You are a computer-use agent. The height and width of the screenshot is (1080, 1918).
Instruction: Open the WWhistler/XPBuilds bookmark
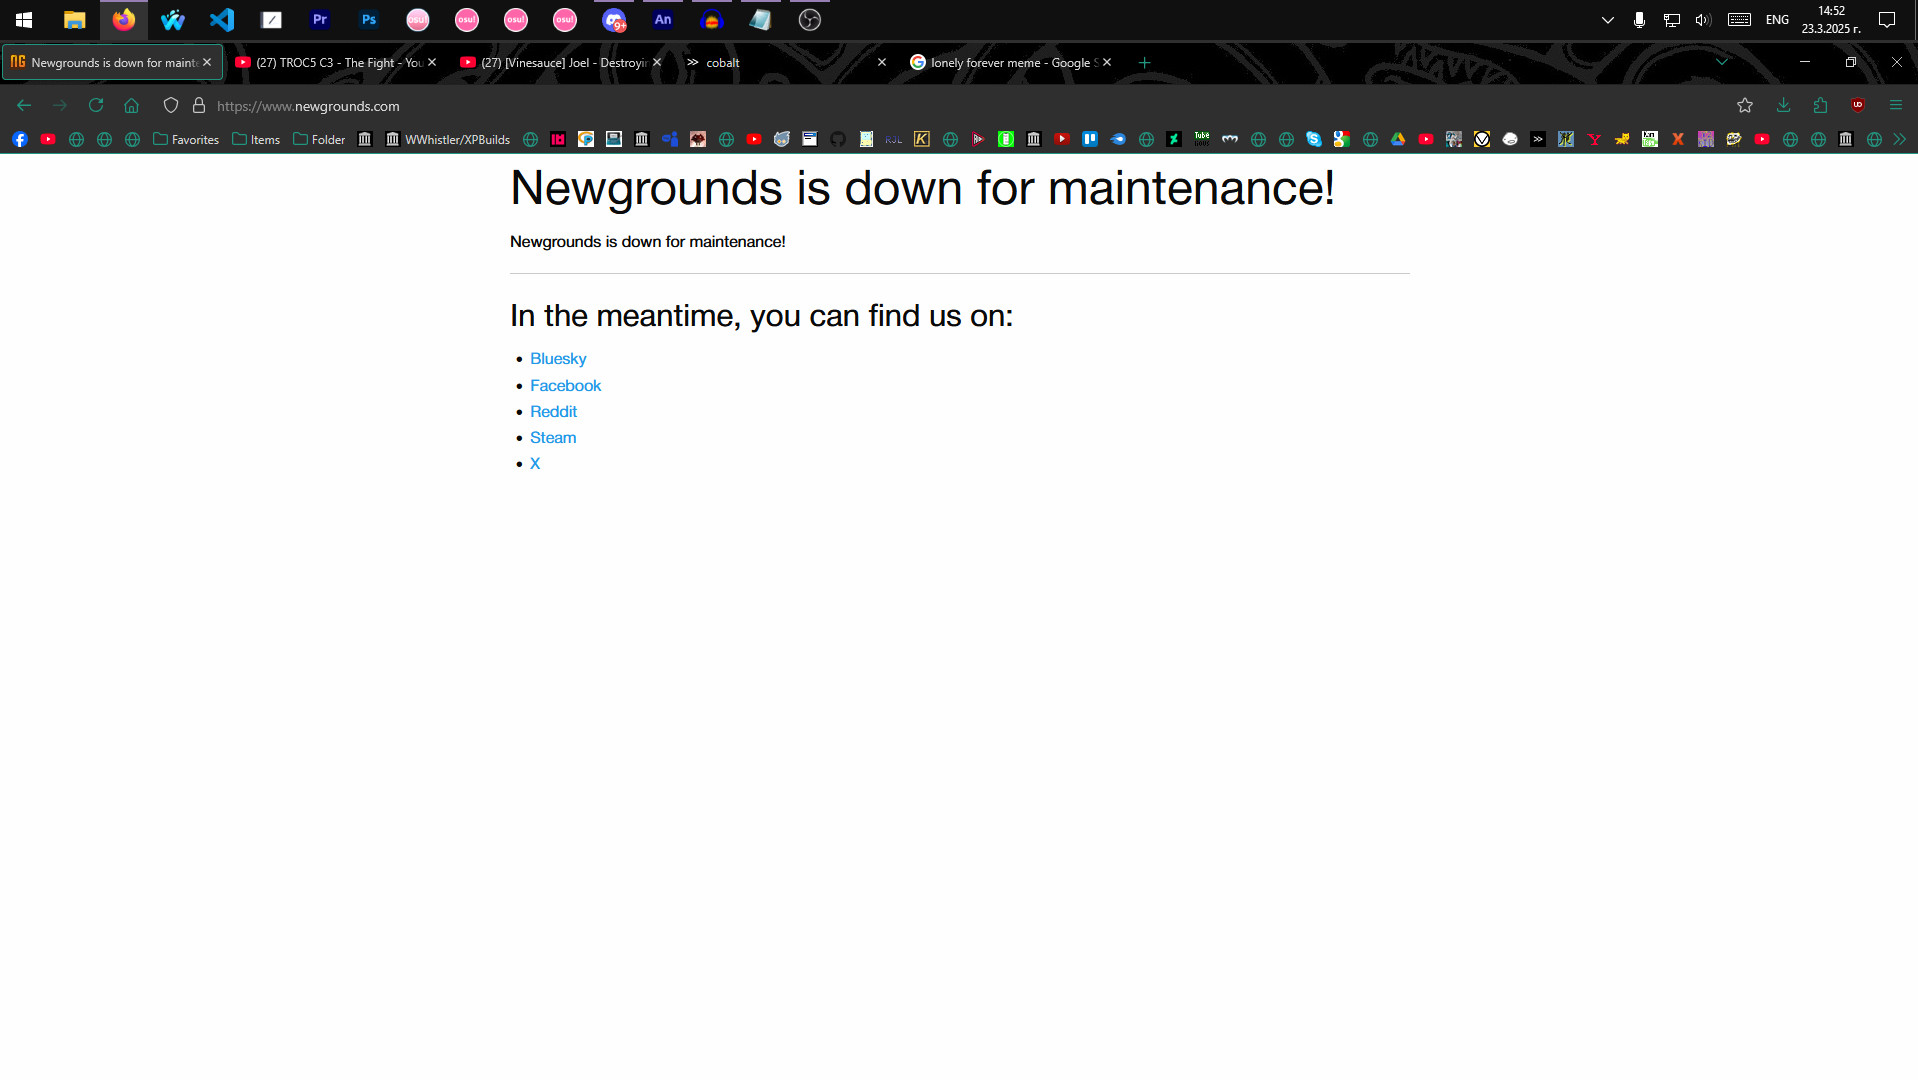tap(448, 140)
